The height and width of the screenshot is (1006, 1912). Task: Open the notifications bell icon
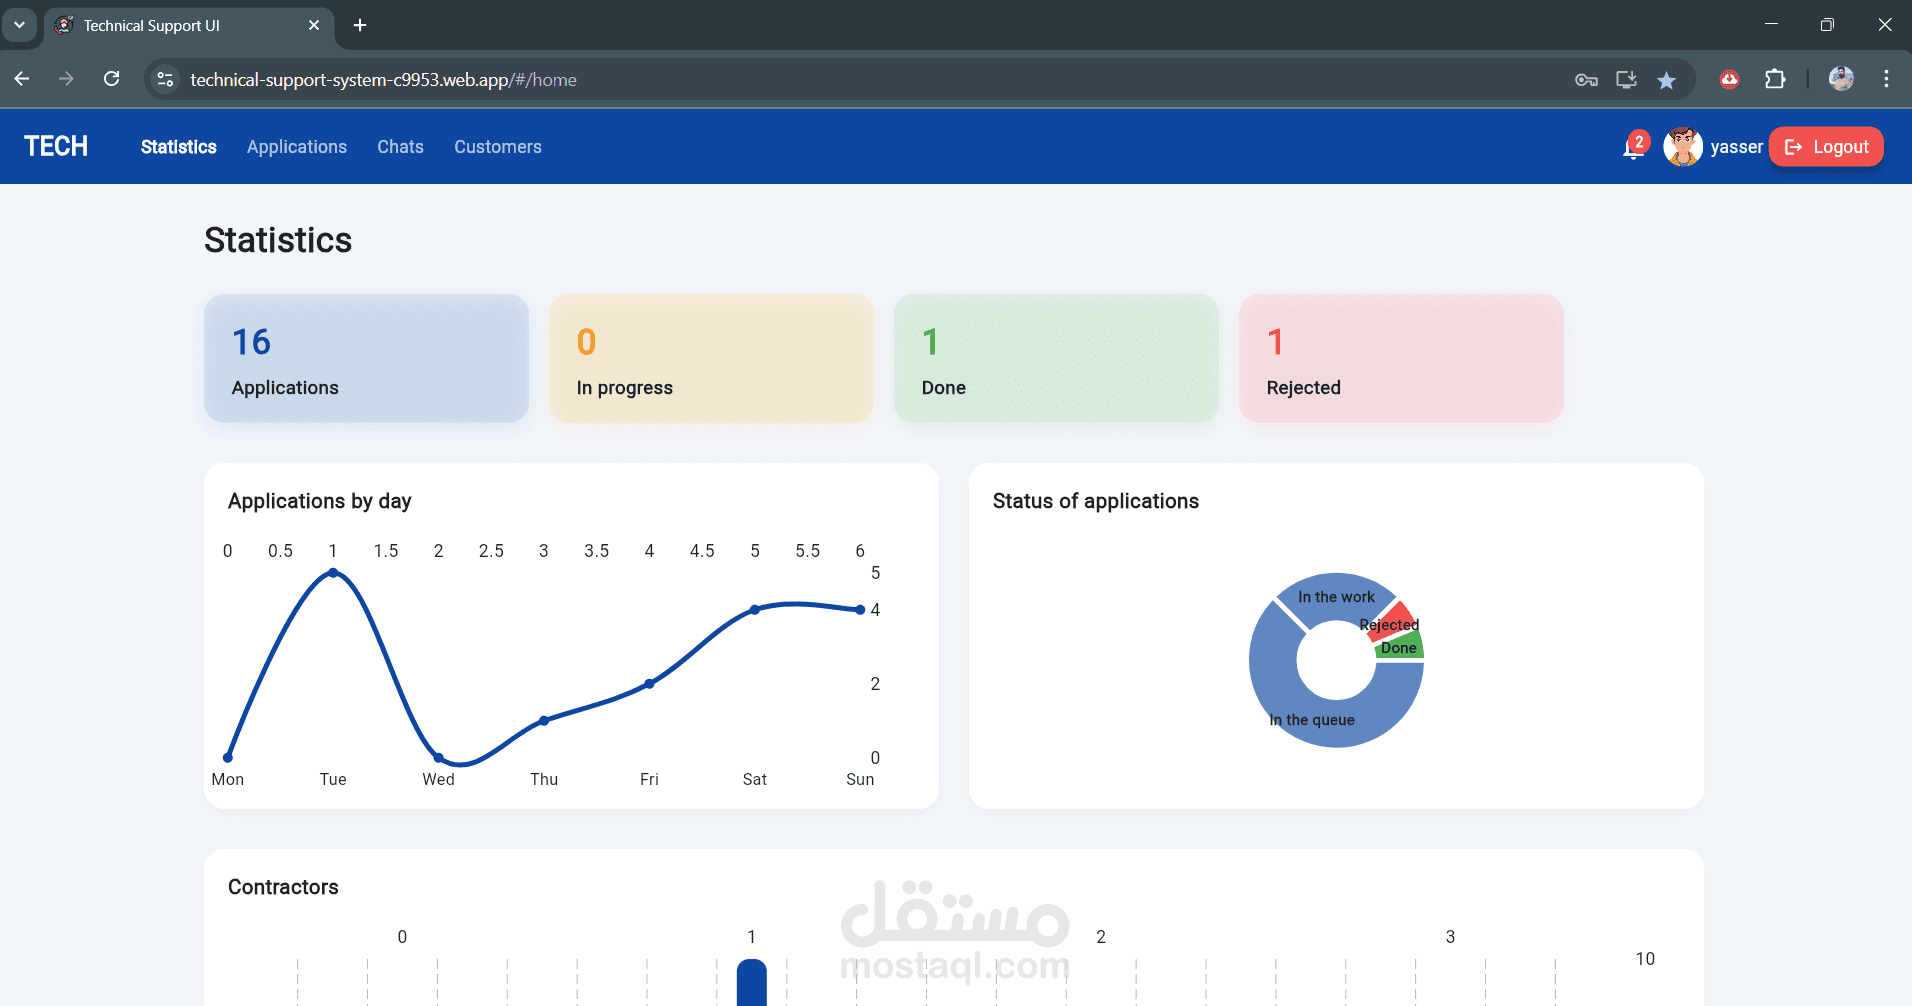1634,147
